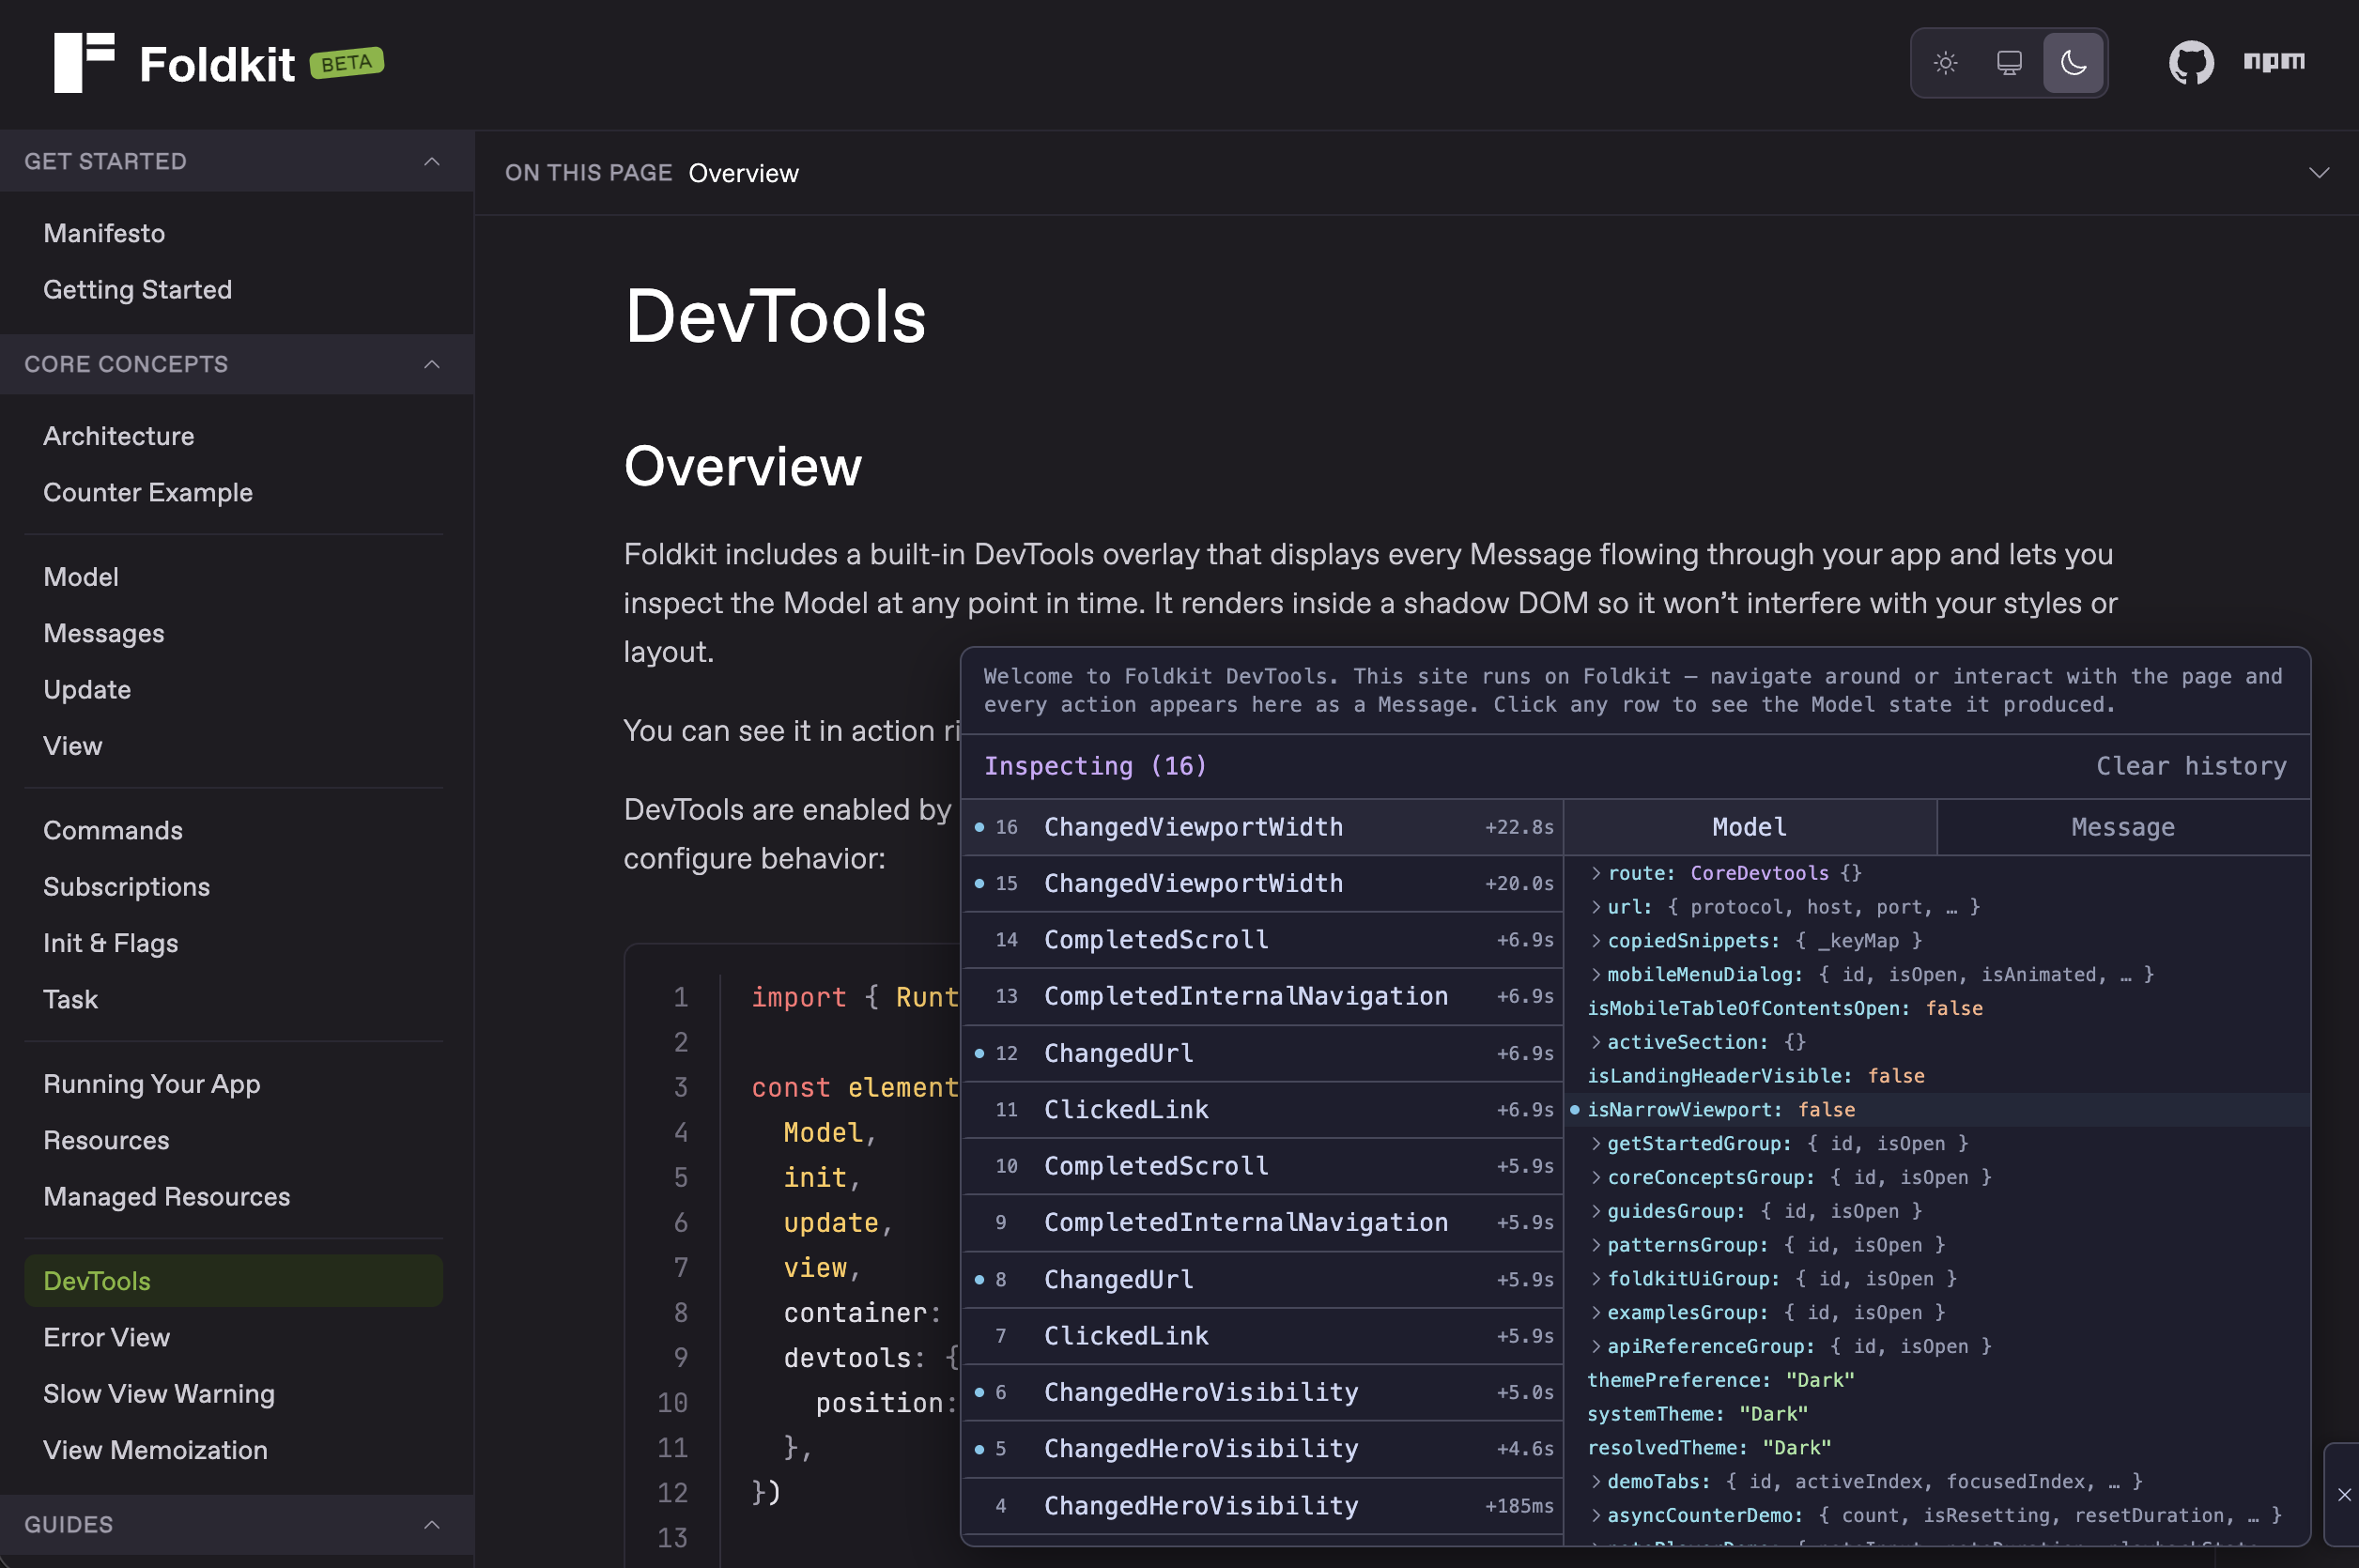Image resolution: width=2359 pixels, height=1568 pixels.
Task: Collapse the GET STARTED sidebar section
Action: pyautogui.click(x=431, y=161)
